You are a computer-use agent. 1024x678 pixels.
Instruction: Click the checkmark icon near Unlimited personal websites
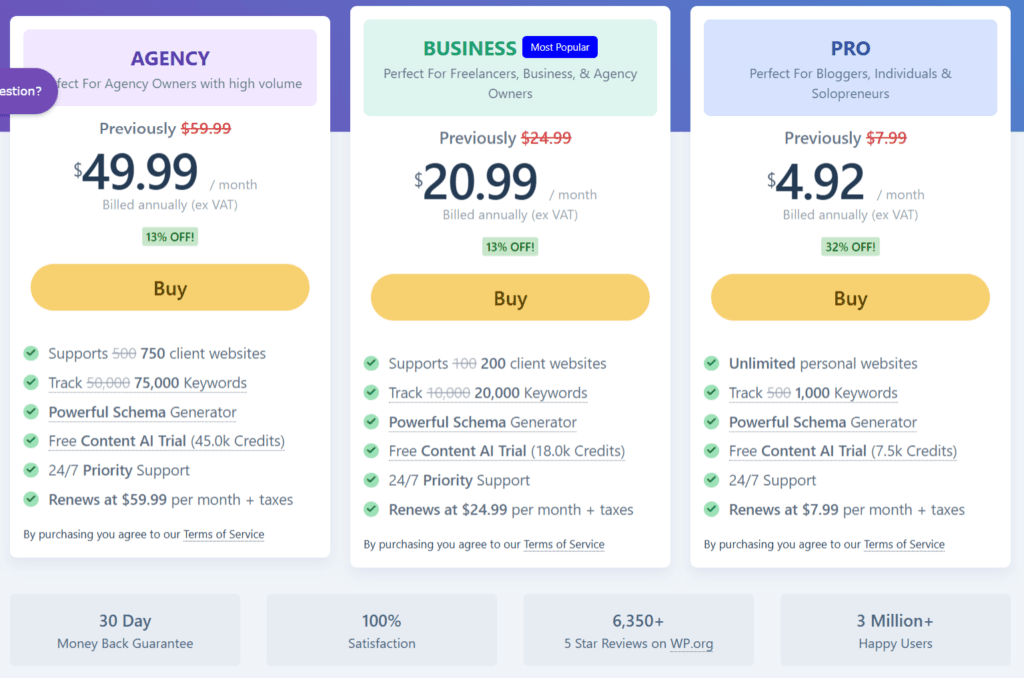click(x=711, y=363)
